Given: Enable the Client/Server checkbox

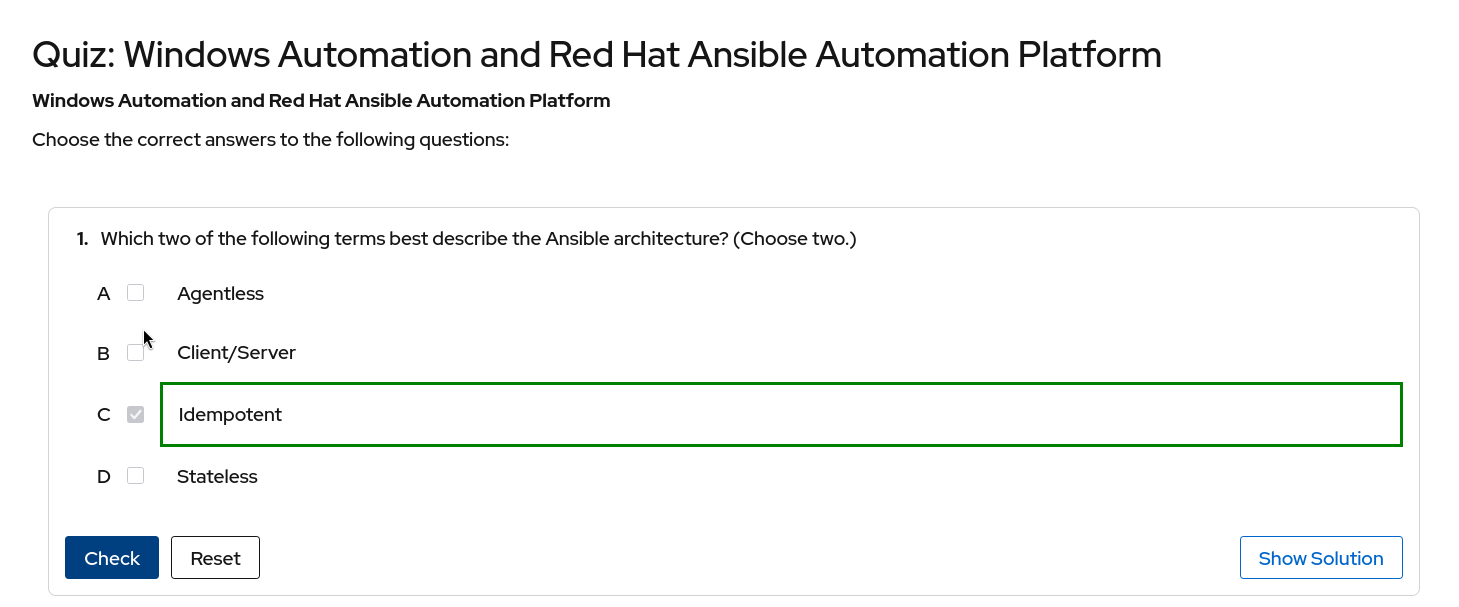Looking at the screenshot, I should tap(136, 353).
